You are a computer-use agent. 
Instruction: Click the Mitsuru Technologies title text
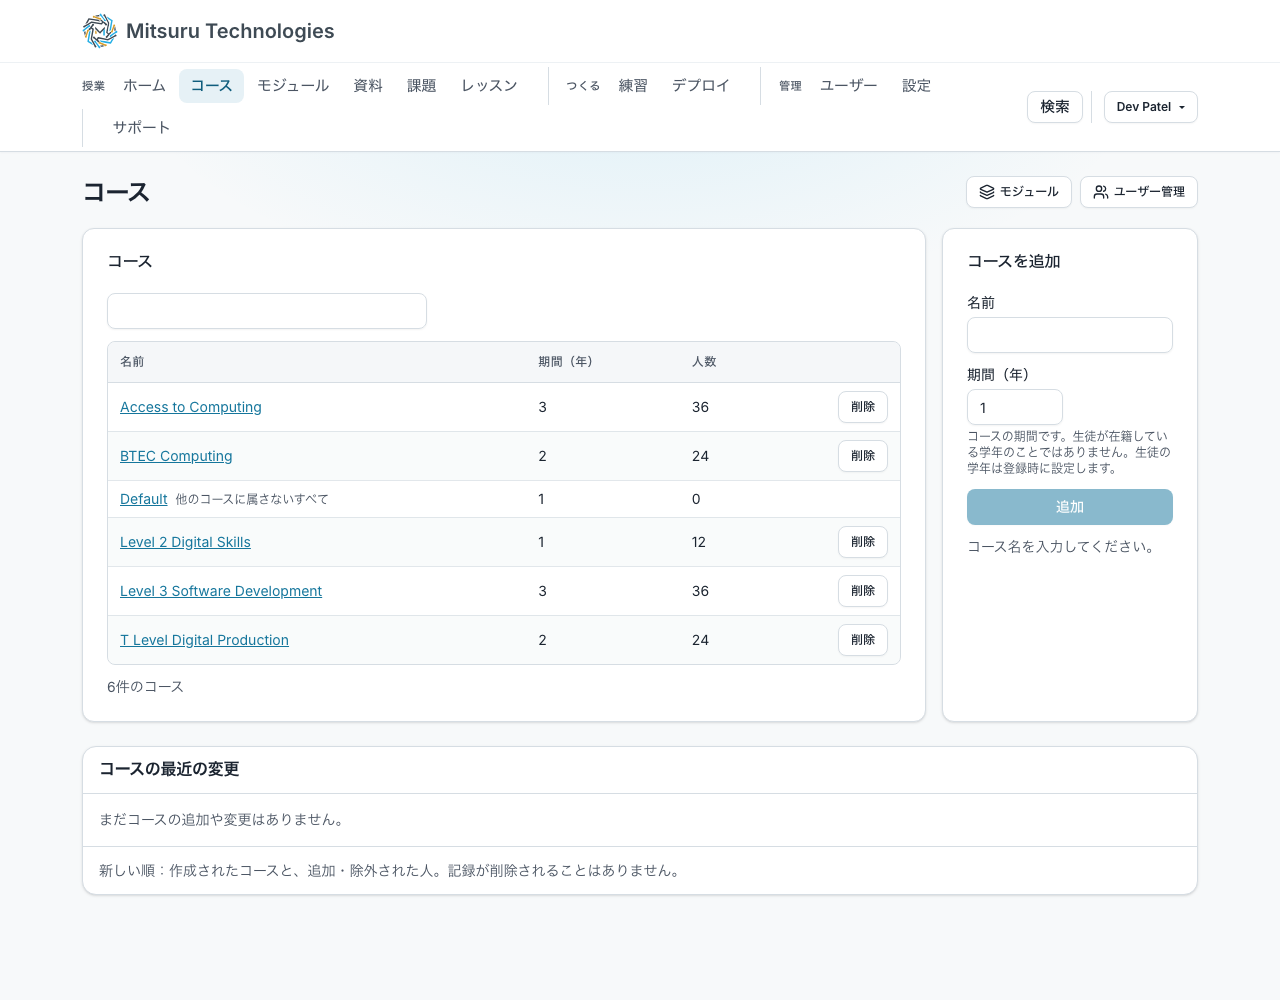(230, 31)
